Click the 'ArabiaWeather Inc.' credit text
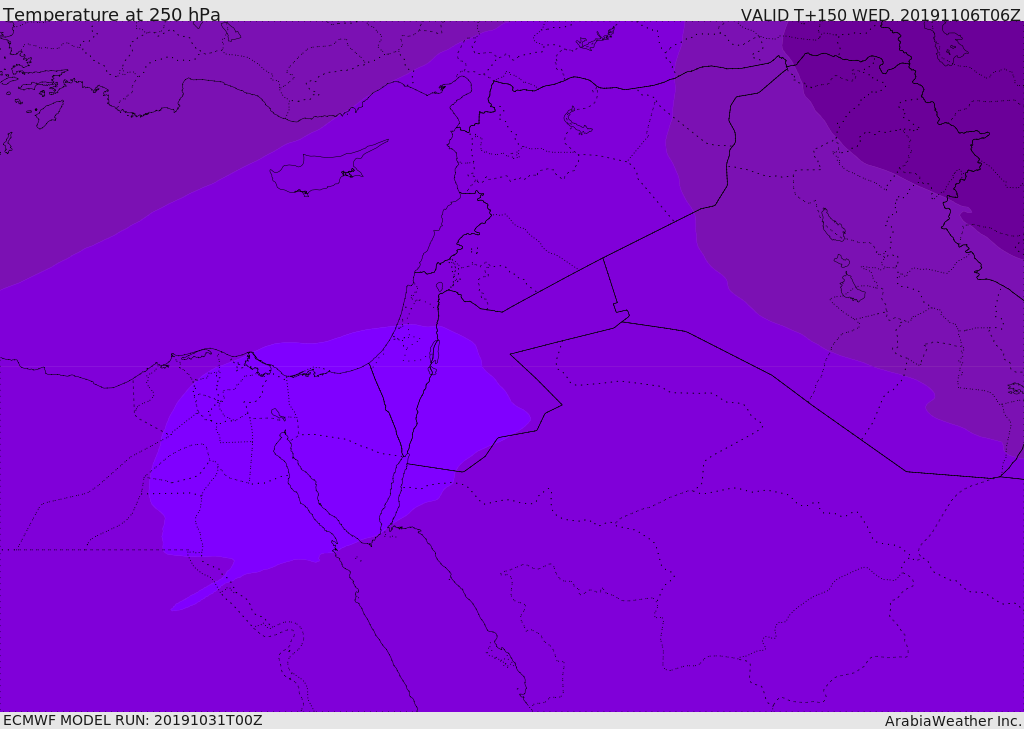Image resolution: width=1024 pixels, height=729 pixels. click(954, 721)
